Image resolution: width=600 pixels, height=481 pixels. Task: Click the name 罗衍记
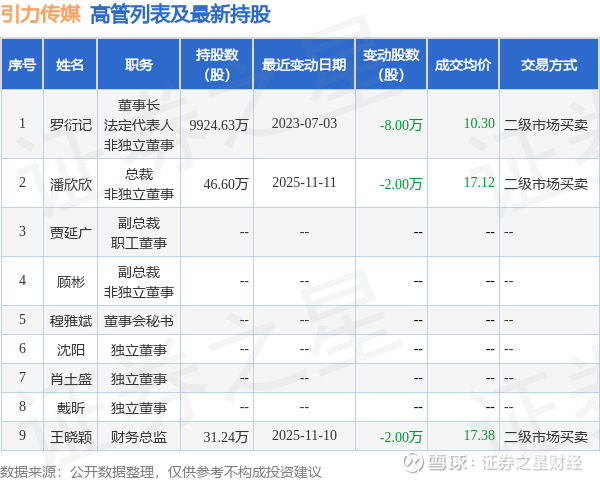(x=71, y=125)
